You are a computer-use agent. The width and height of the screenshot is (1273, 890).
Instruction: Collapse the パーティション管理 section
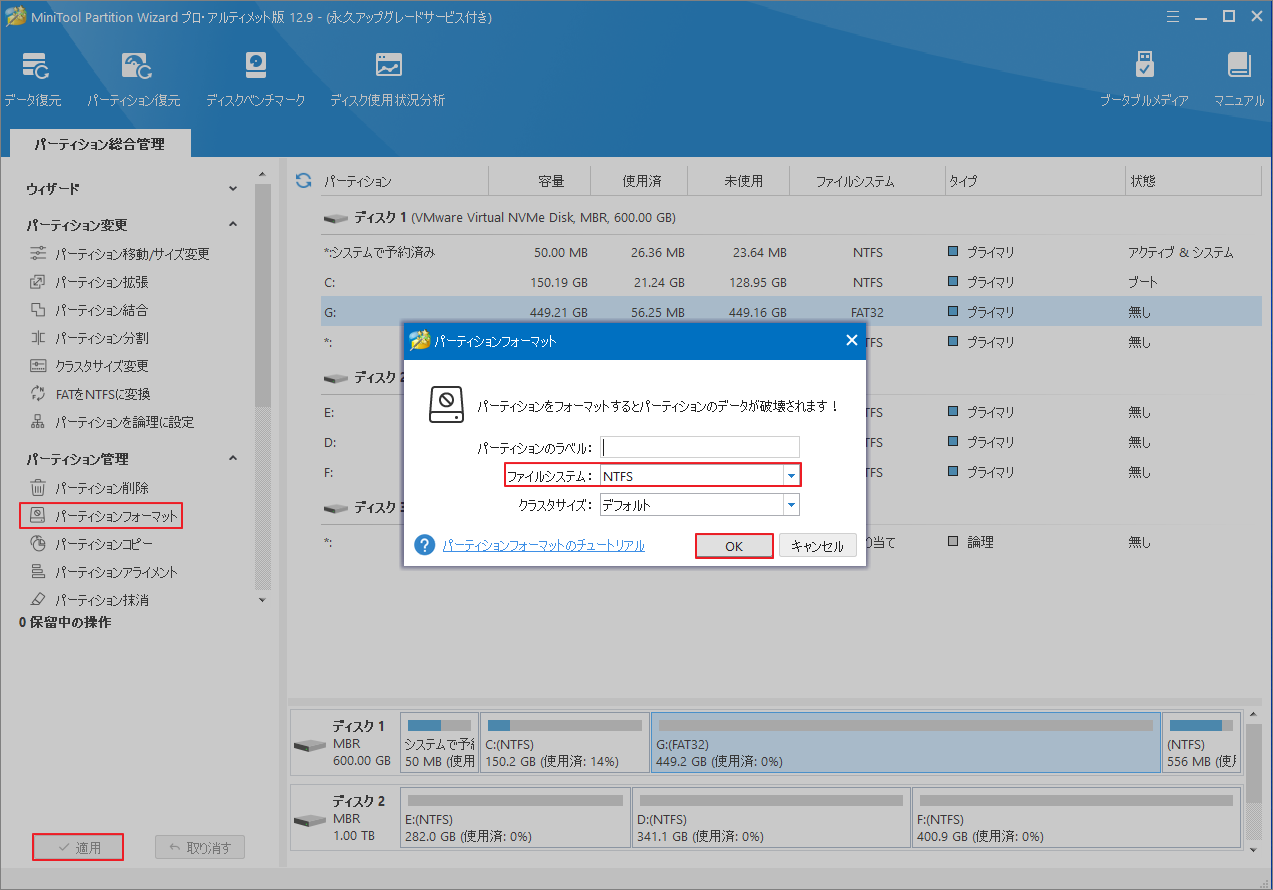tap(233, 458)
